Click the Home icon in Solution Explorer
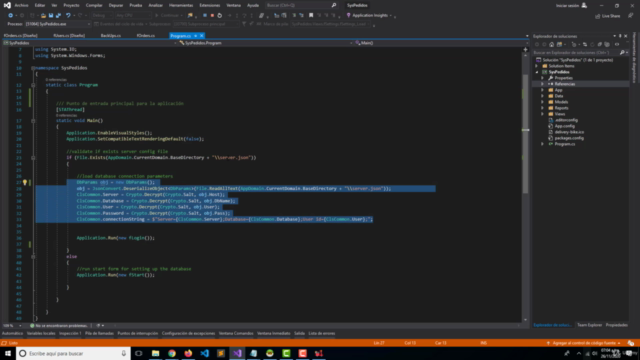Image resolution: width=640 pixels, height=360 pixels. click(551, 44)
